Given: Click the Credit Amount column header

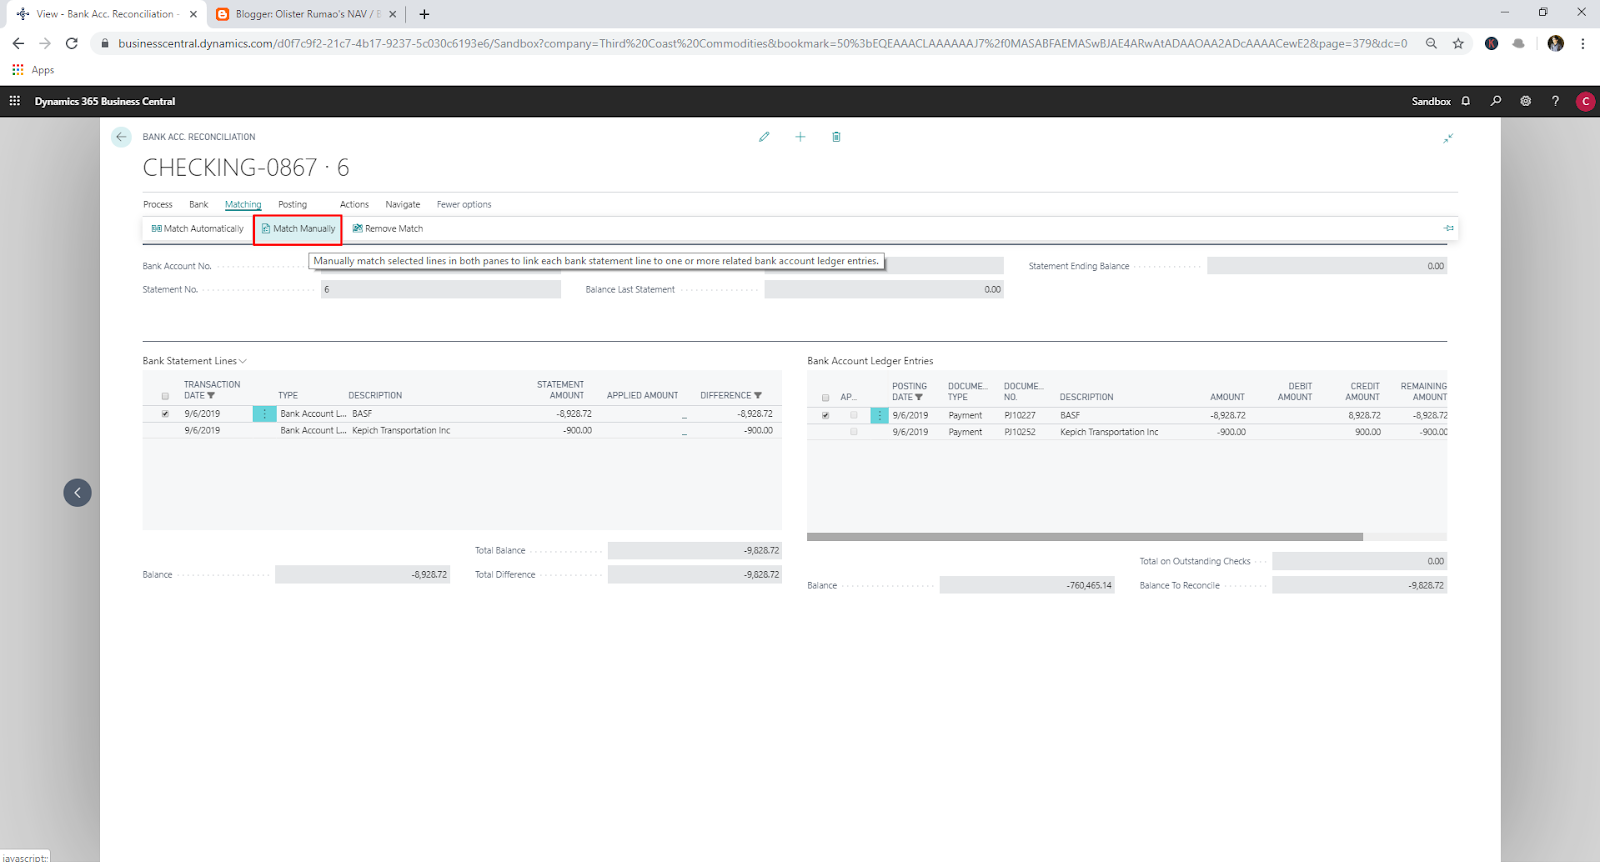Looking at the screenshot, I should [x=1363, y=392].
